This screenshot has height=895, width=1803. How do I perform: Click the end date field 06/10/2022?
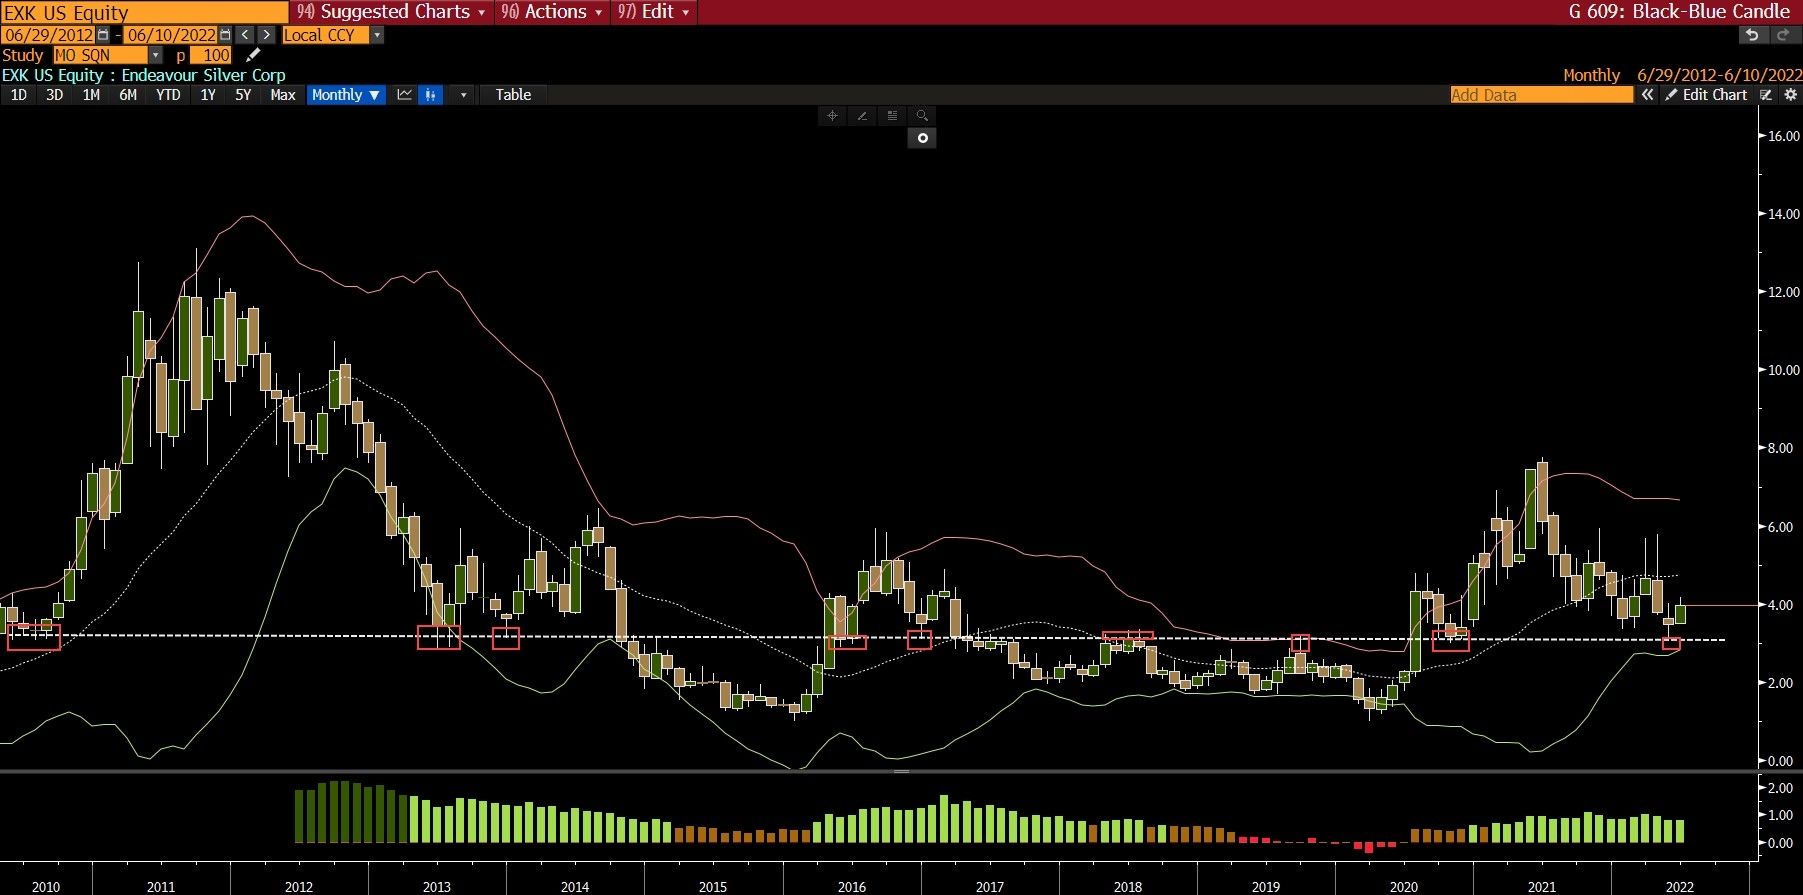171,35
